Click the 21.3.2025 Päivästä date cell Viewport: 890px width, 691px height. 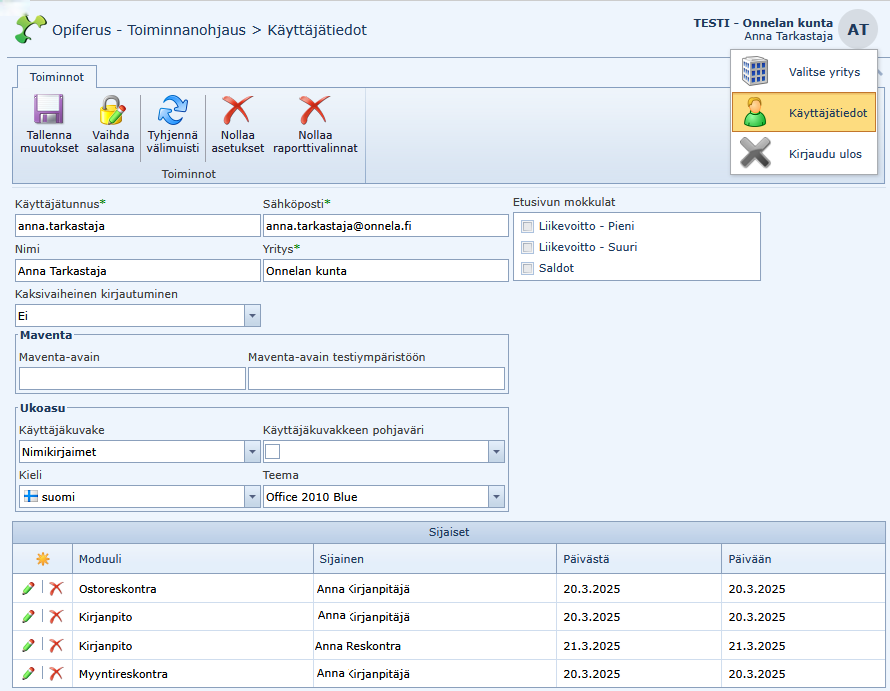coord(639,645)
